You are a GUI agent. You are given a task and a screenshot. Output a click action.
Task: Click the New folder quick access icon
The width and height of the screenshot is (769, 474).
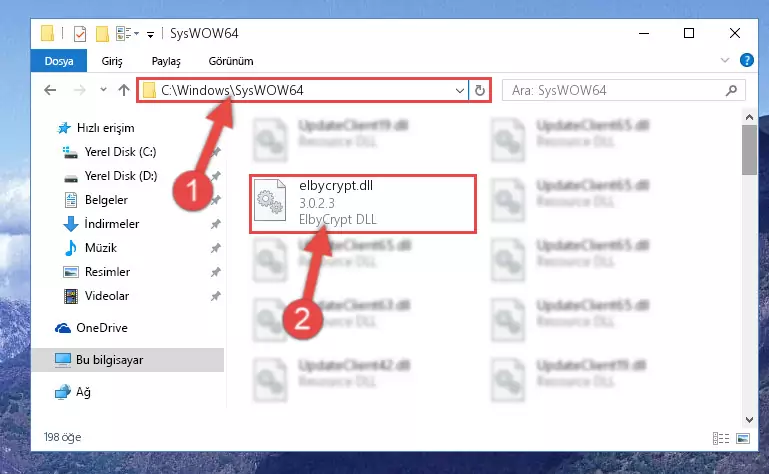click(102, 33)
